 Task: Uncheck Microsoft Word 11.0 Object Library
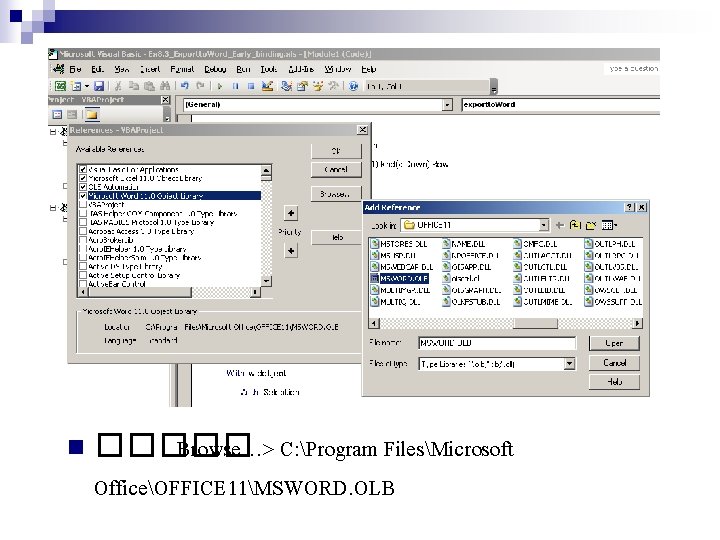click(x=83, y=196)
